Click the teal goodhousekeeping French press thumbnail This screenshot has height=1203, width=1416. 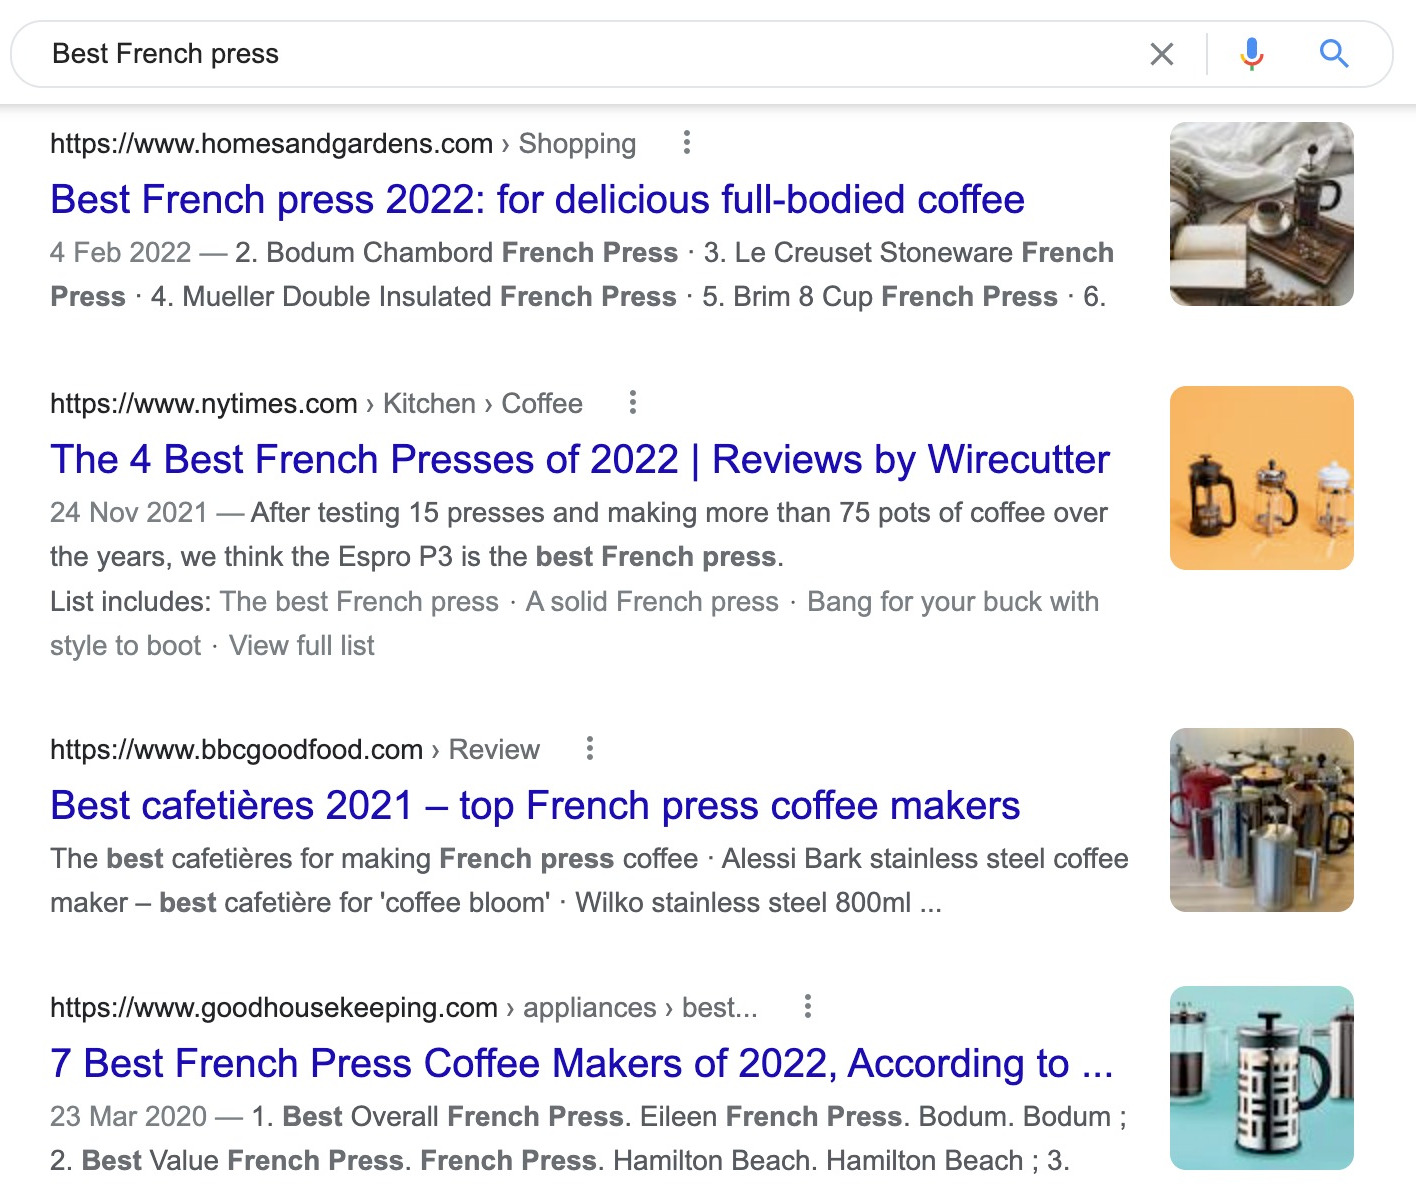(1261, 1078)
